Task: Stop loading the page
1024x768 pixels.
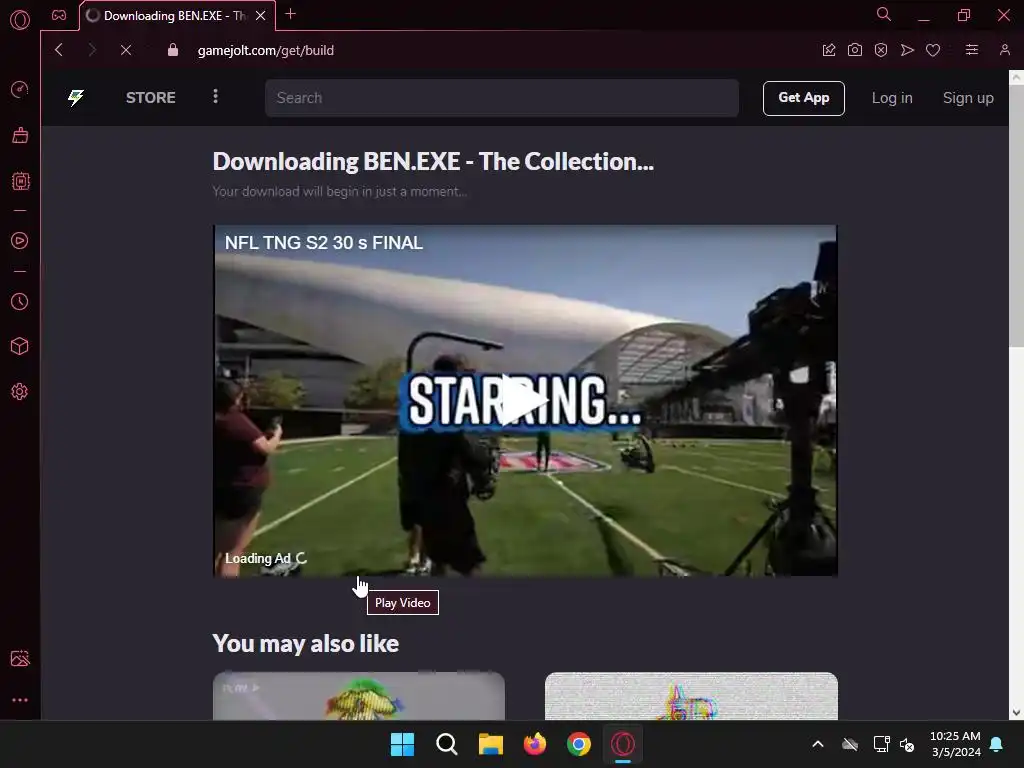Action: [126, 50]
